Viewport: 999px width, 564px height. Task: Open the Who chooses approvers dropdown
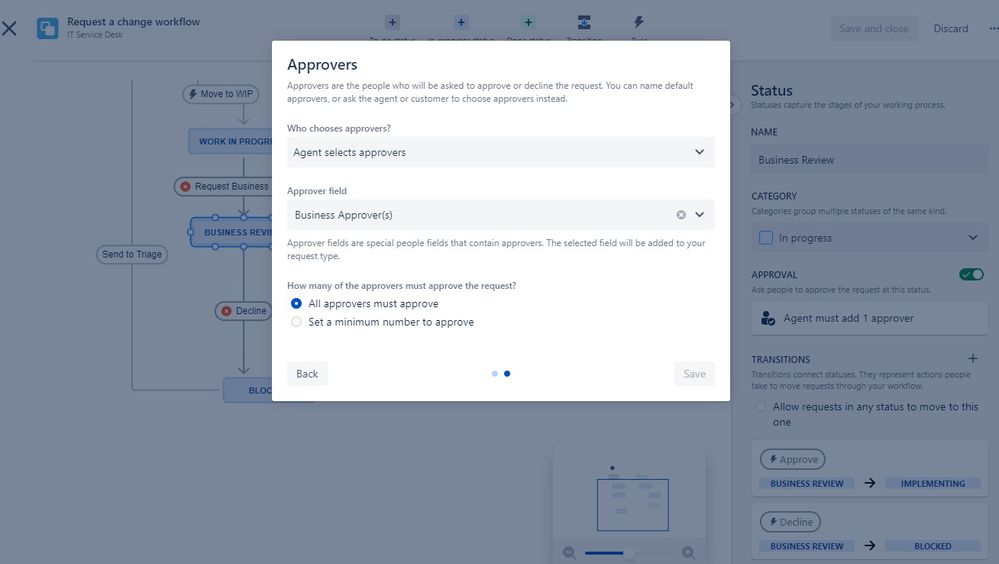coord(501,152)
